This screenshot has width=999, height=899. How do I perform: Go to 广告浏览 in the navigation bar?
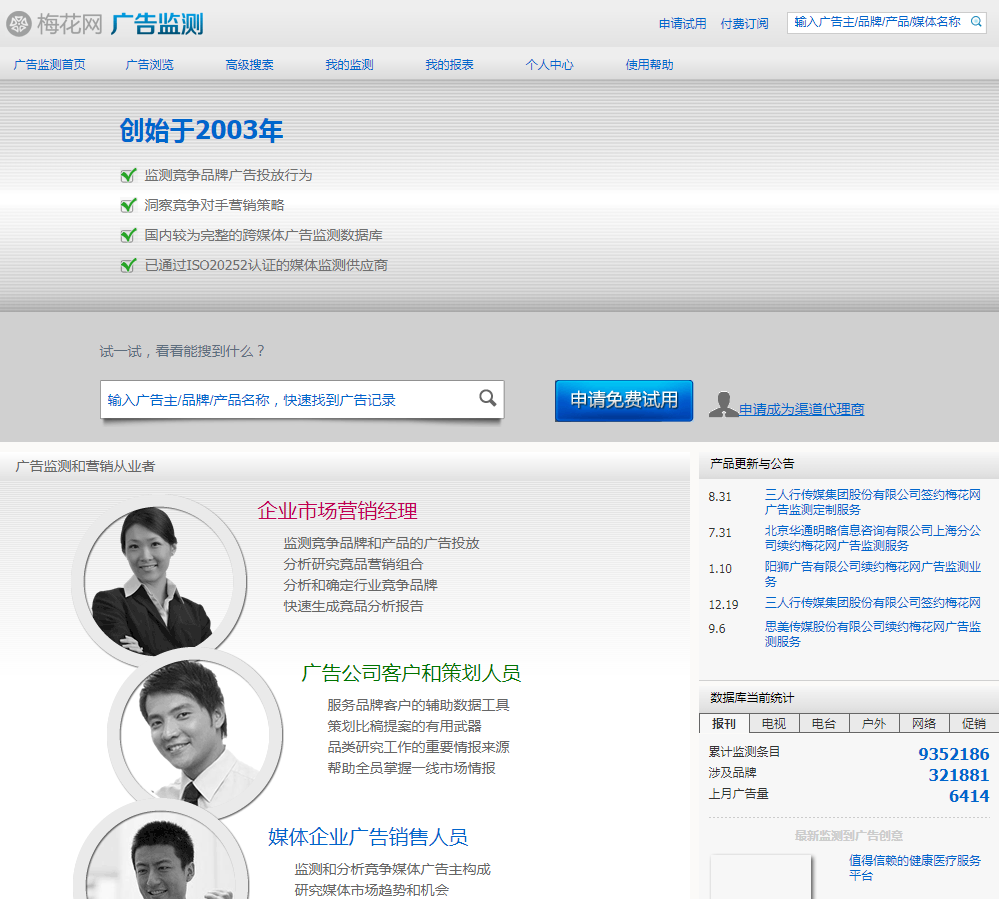150,64
